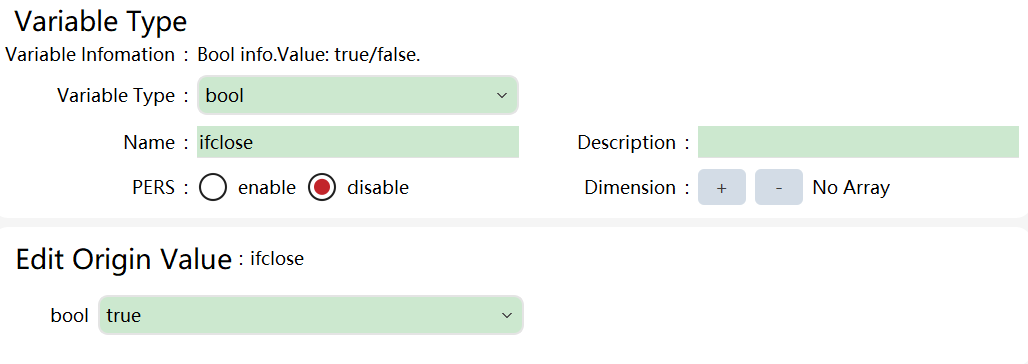Remove a dimension with the minus button
The width and height of the screenshot is (1028, 364).
pos(779,187)
